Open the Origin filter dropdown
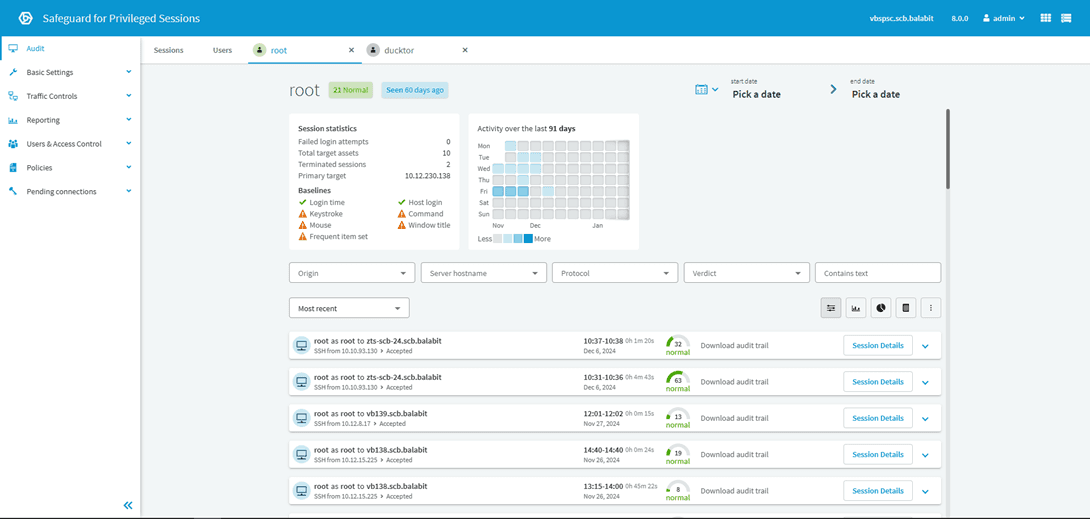Image resolution: width=1090 pixels, height=519 pixels. pyautogui.click(x=352, y=273)
